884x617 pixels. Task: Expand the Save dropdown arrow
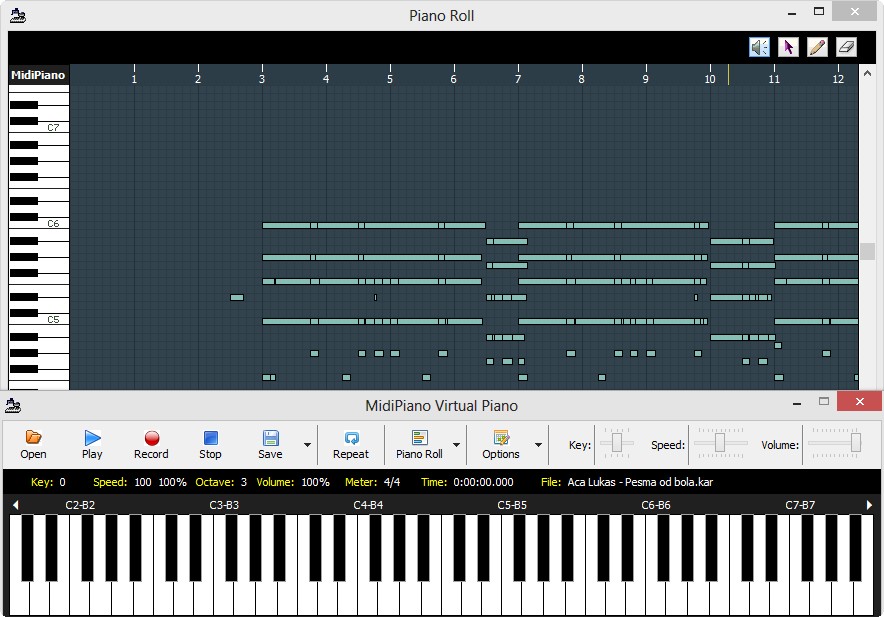tap(307, 445)
